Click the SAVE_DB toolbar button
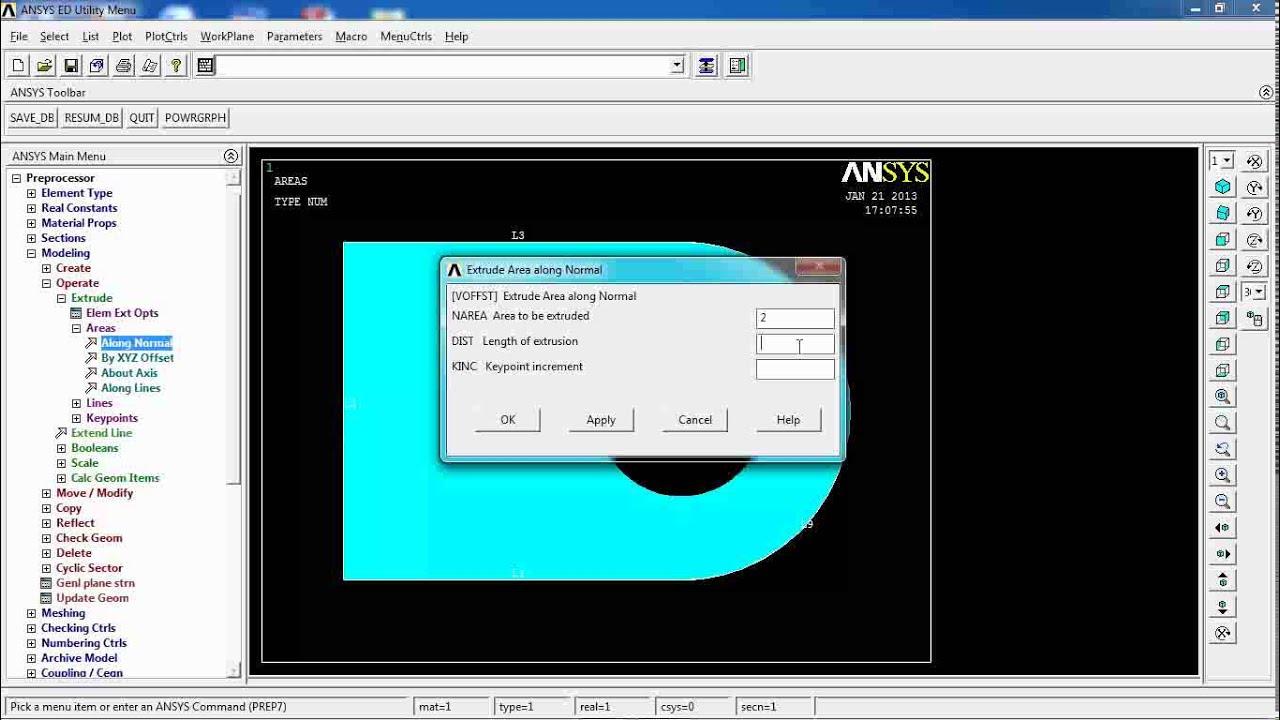This screenshot has width=1280, height=720. (32, 118)
